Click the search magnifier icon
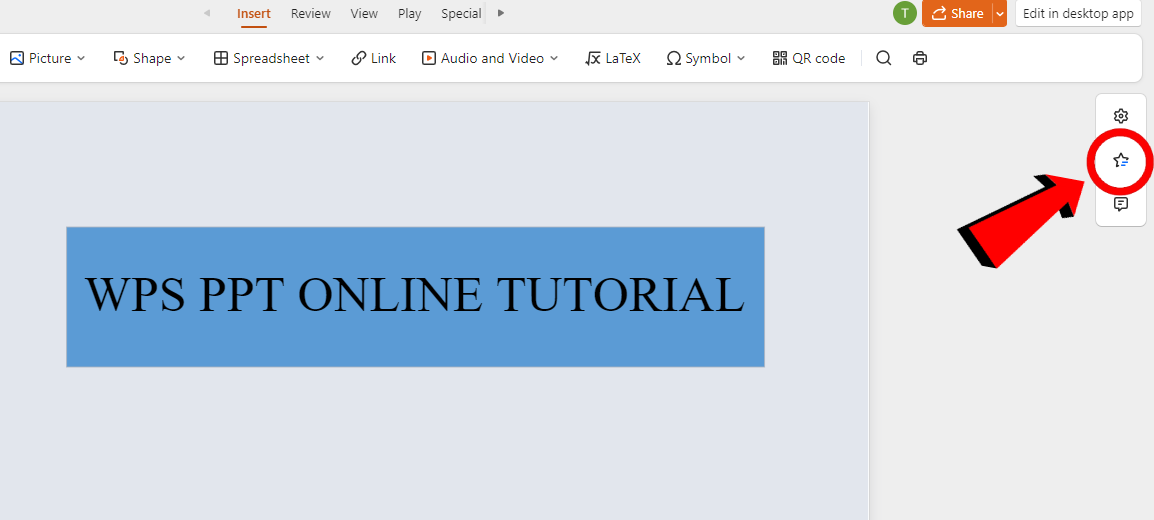 click(x=884, y=58)
